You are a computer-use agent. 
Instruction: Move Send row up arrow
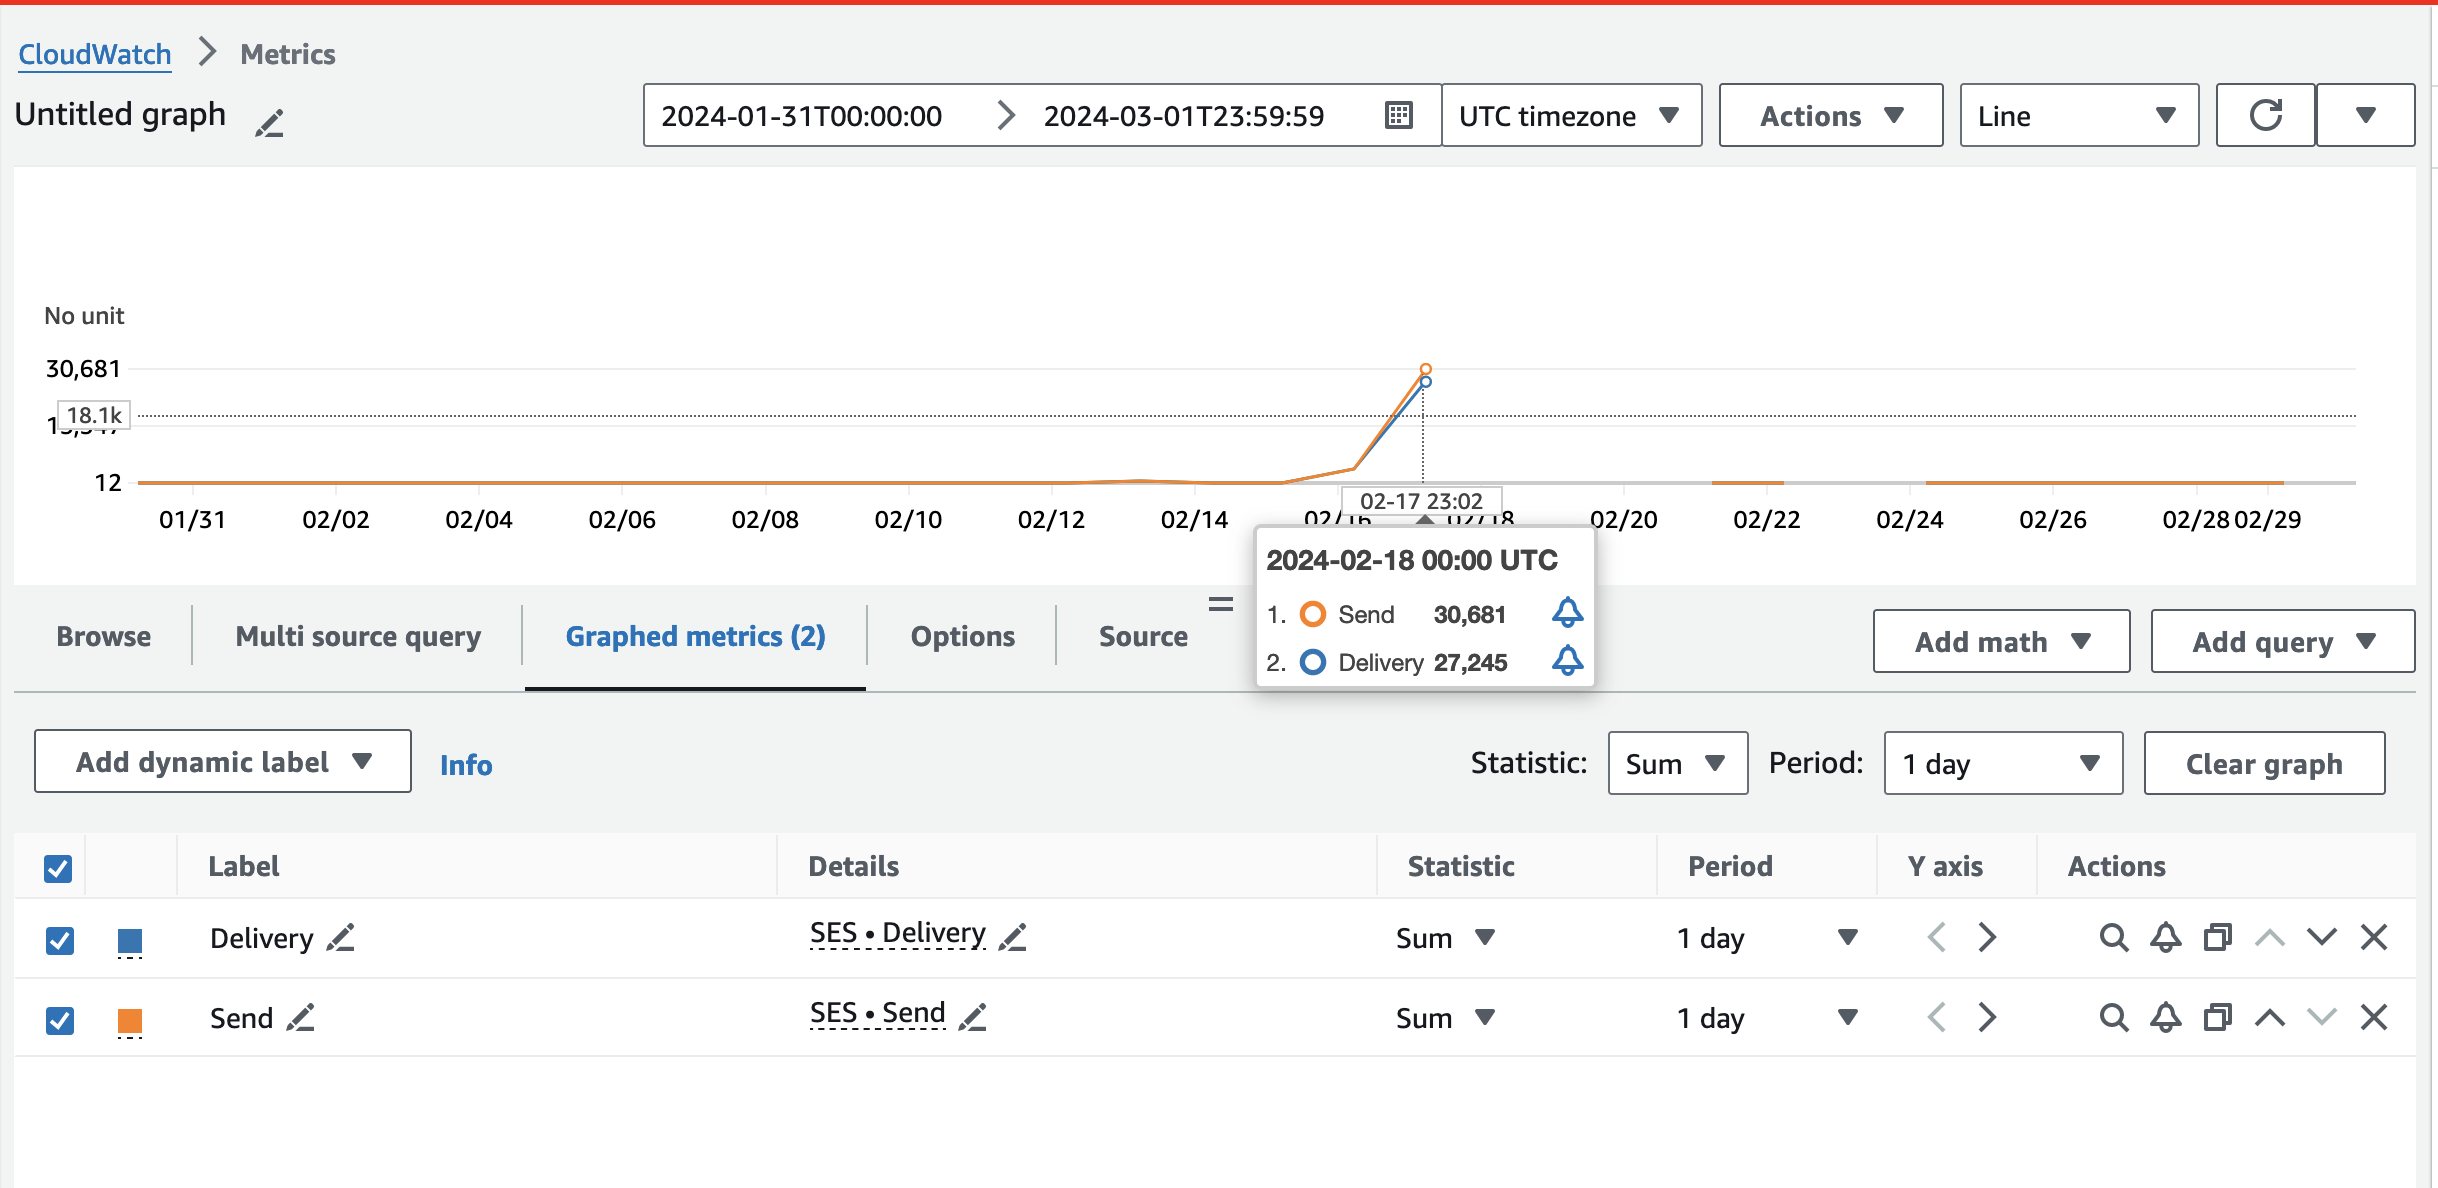coord(2269,1018)
